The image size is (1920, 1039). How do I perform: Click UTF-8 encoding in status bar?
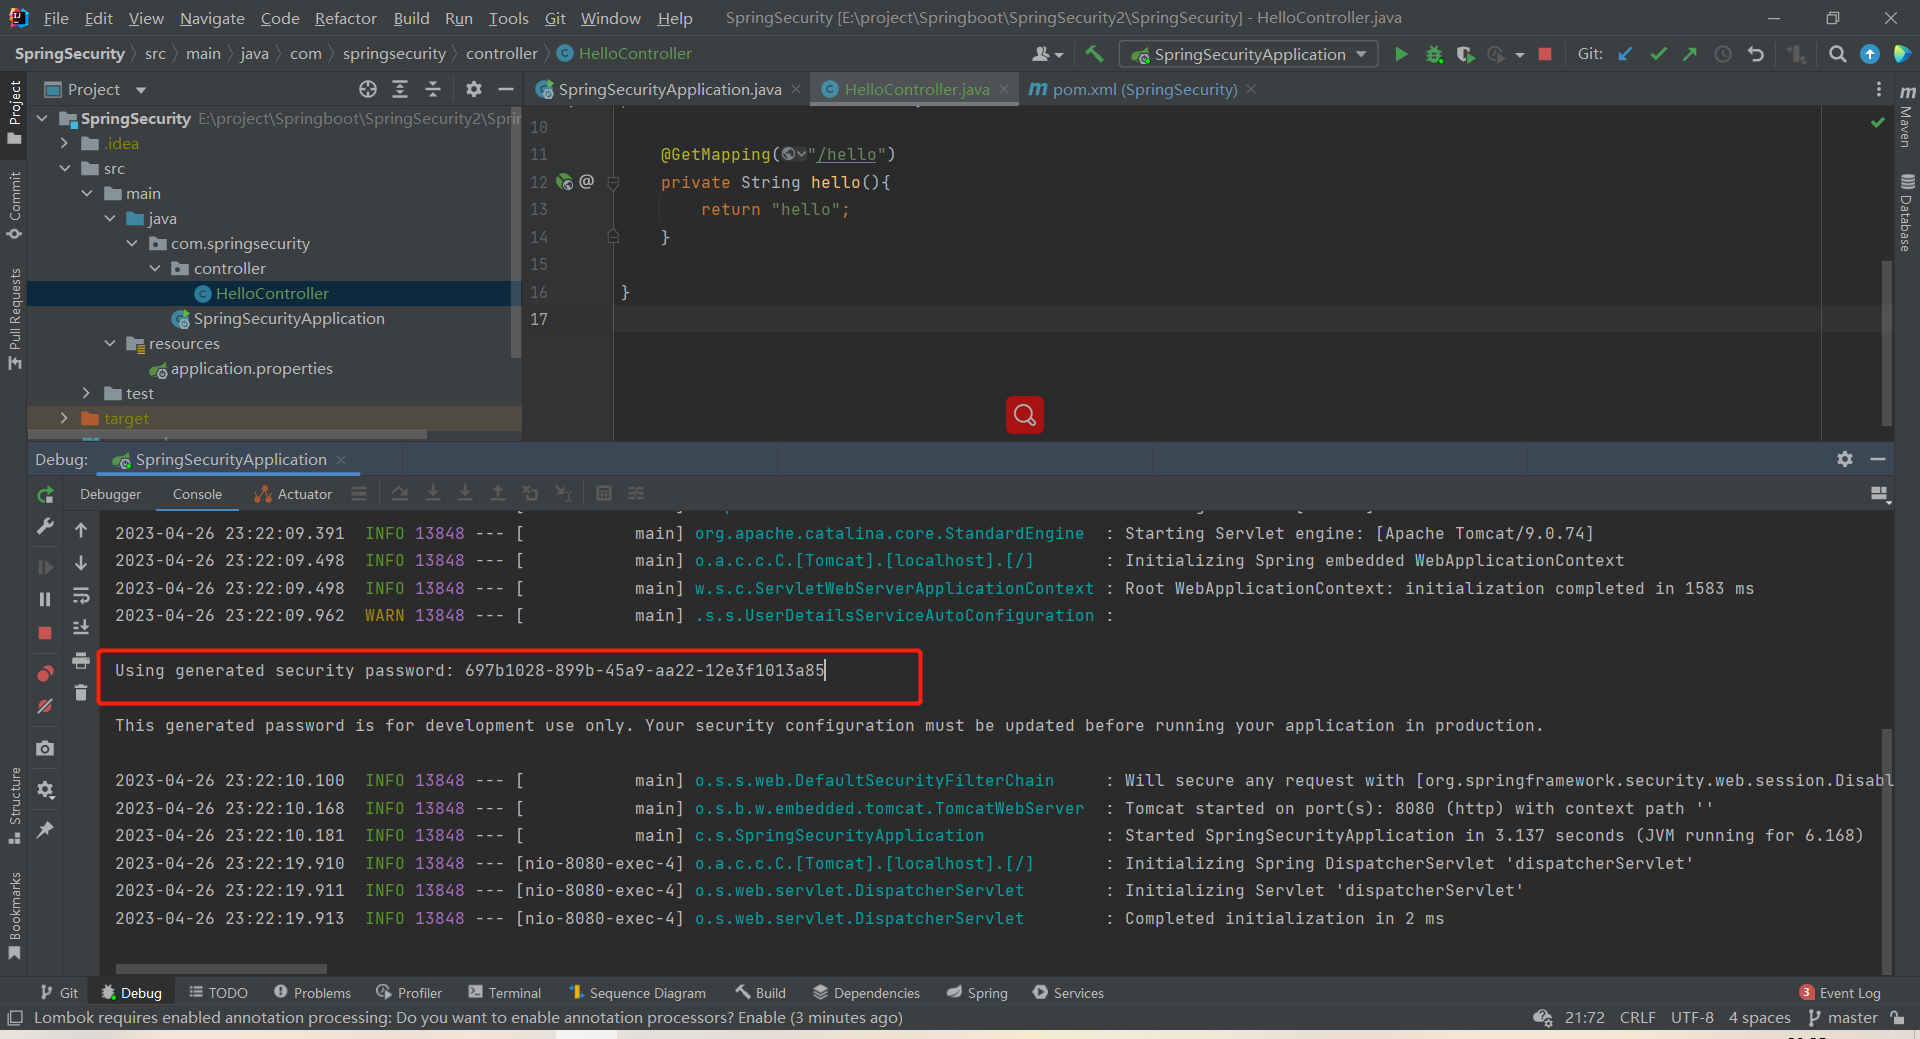pyautogui.click(x=1692, y=1017)
